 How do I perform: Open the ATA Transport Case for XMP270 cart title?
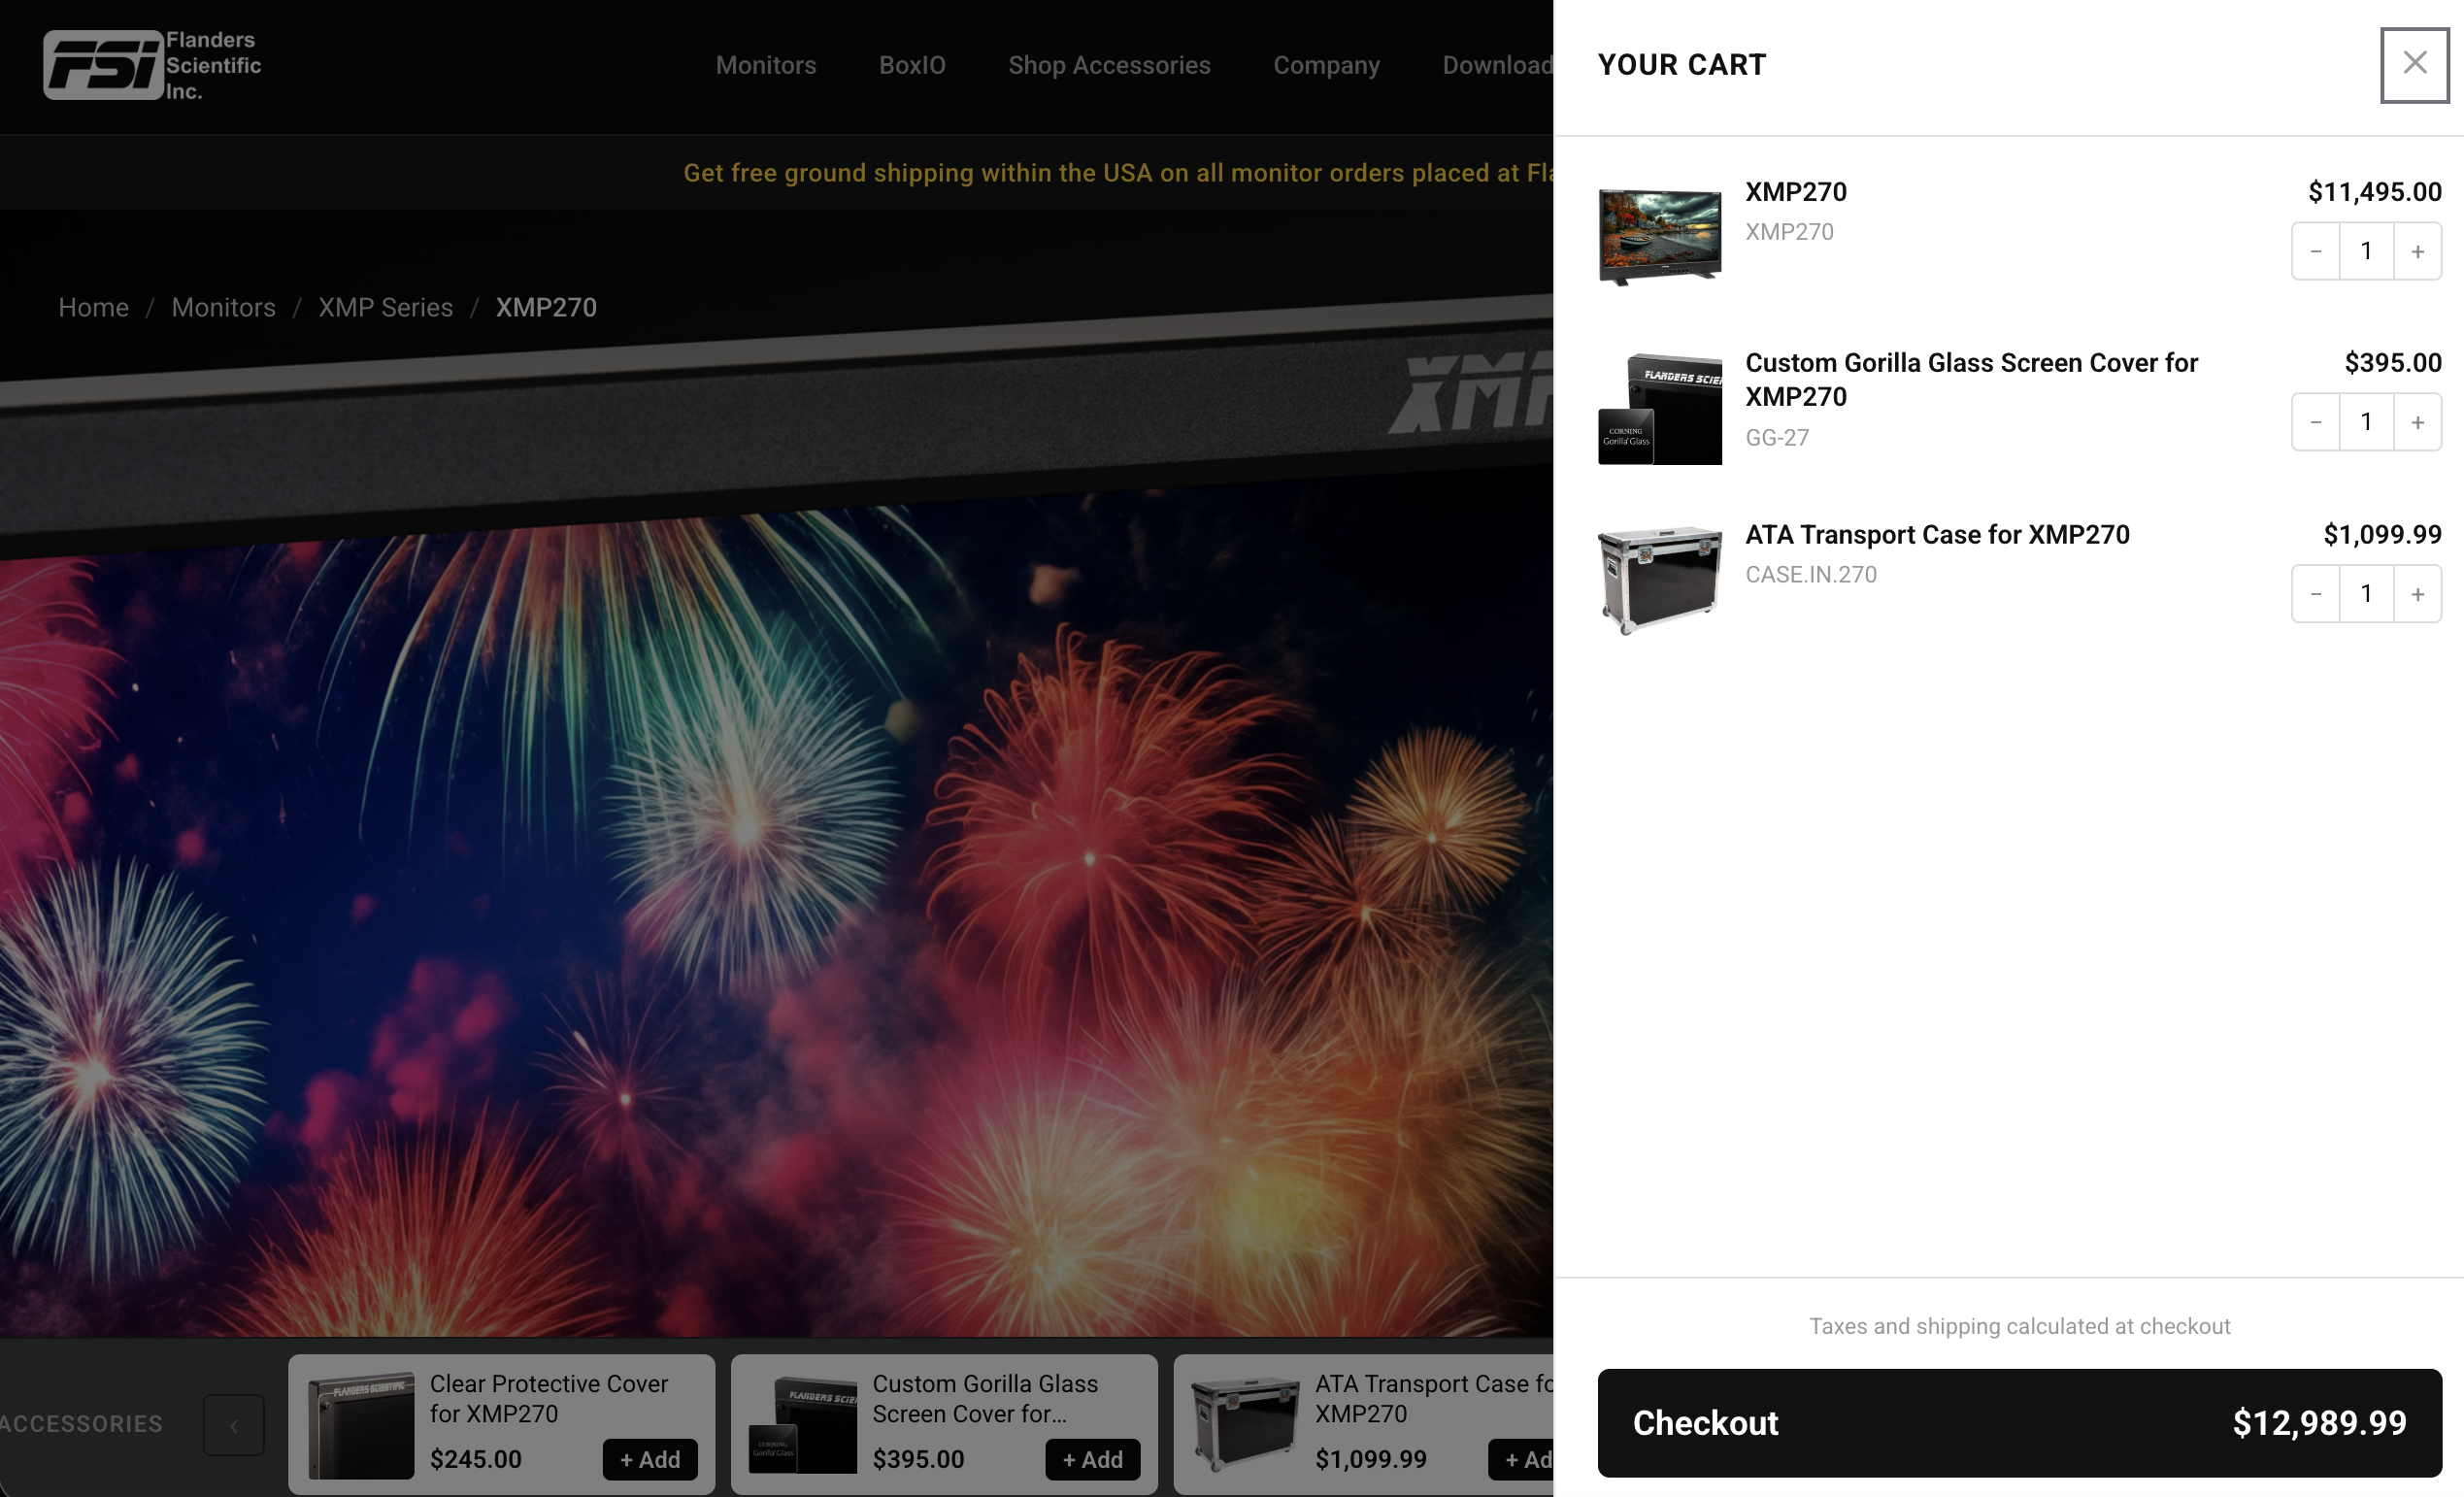pyautogui.click(x=1937, y=535)
